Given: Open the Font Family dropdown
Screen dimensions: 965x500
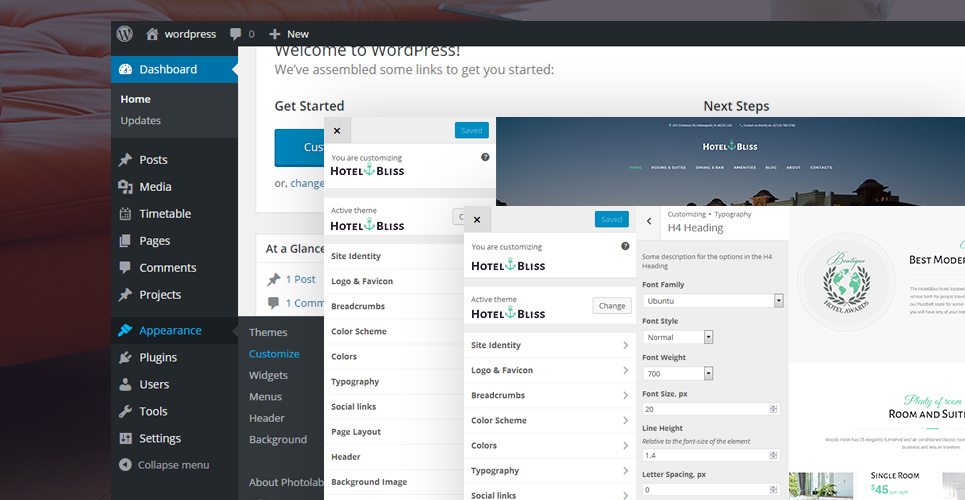Looking at the screenshot, I should point(713,301).
